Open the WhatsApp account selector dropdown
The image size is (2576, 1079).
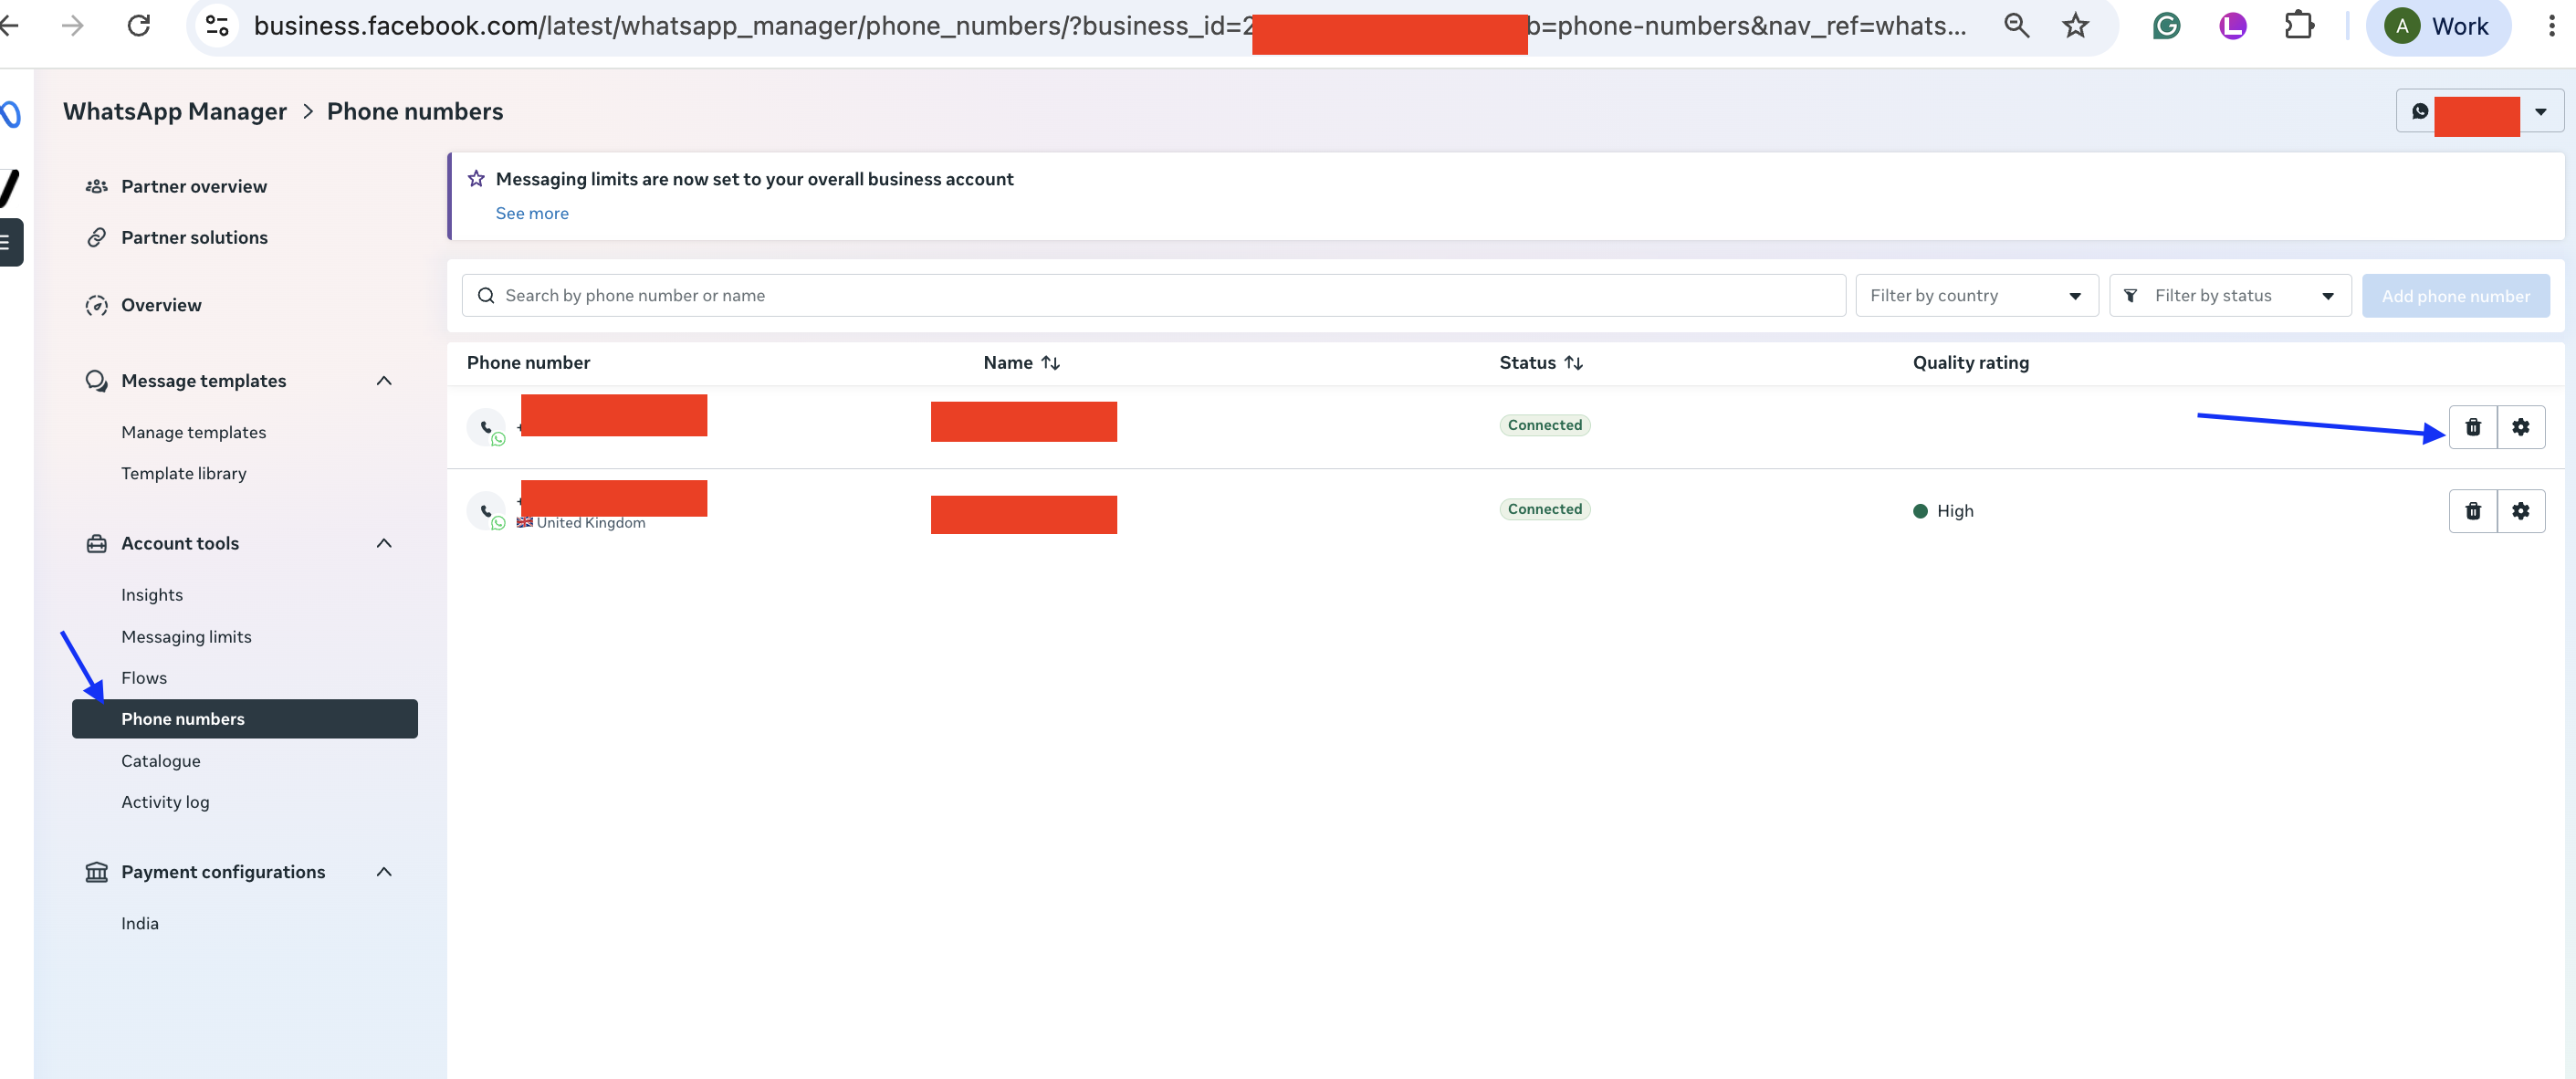click(x=2479, y=111)
